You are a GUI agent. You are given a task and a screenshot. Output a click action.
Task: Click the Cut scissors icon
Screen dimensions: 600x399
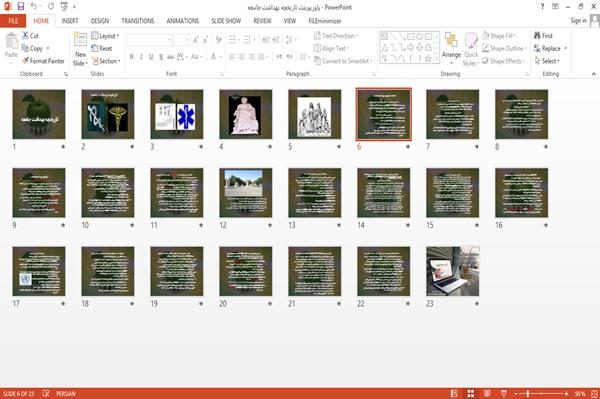pyautogui.click(x=25, y=36)
